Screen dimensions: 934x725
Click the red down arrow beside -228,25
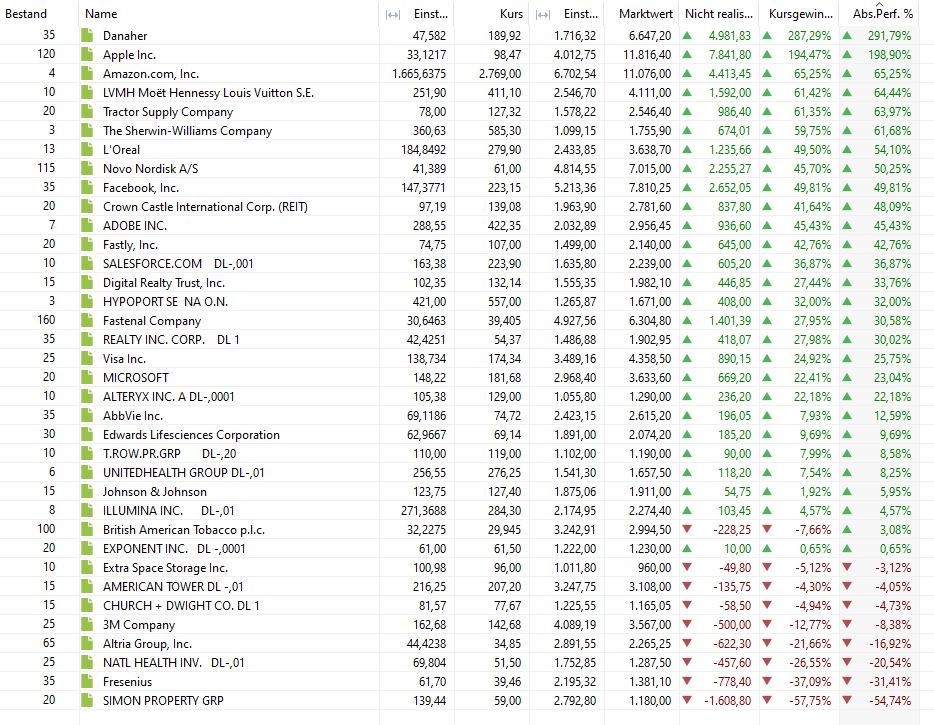click(687, 529)
